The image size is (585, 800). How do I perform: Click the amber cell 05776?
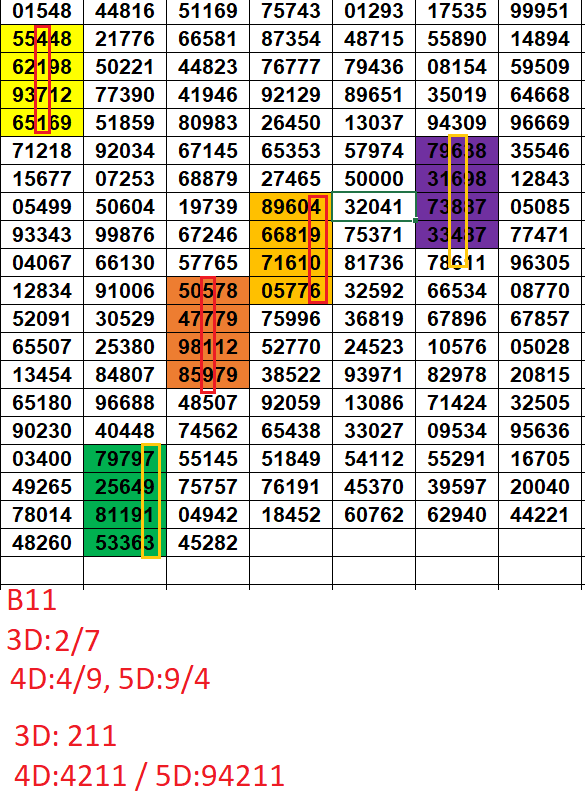tap(291, 291)
